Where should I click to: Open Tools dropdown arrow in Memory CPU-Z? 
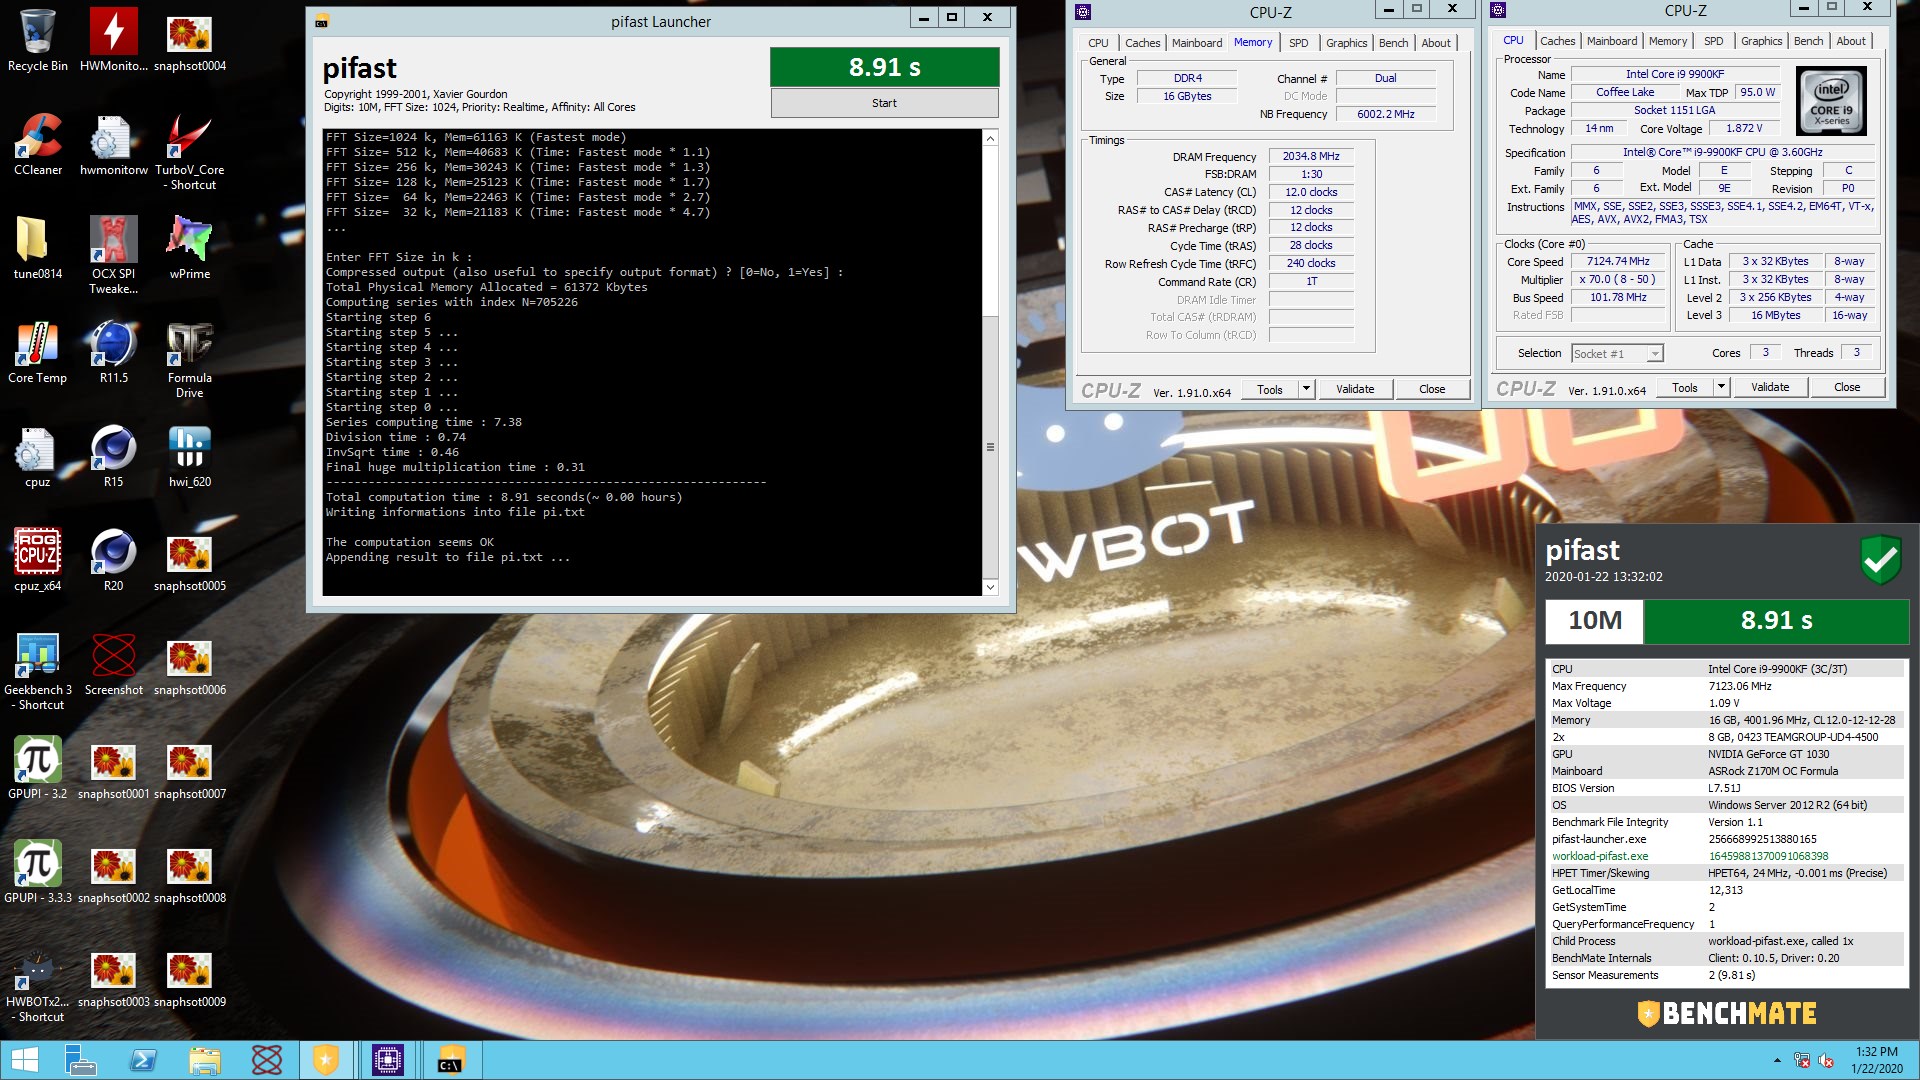click(x=1306, y=389)
